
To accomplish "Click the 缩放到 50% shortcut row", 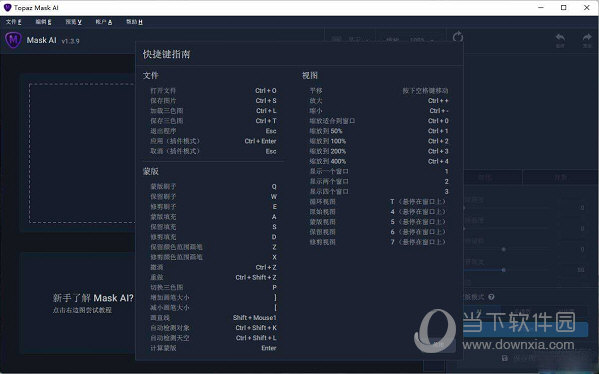I will pos(379,131).
